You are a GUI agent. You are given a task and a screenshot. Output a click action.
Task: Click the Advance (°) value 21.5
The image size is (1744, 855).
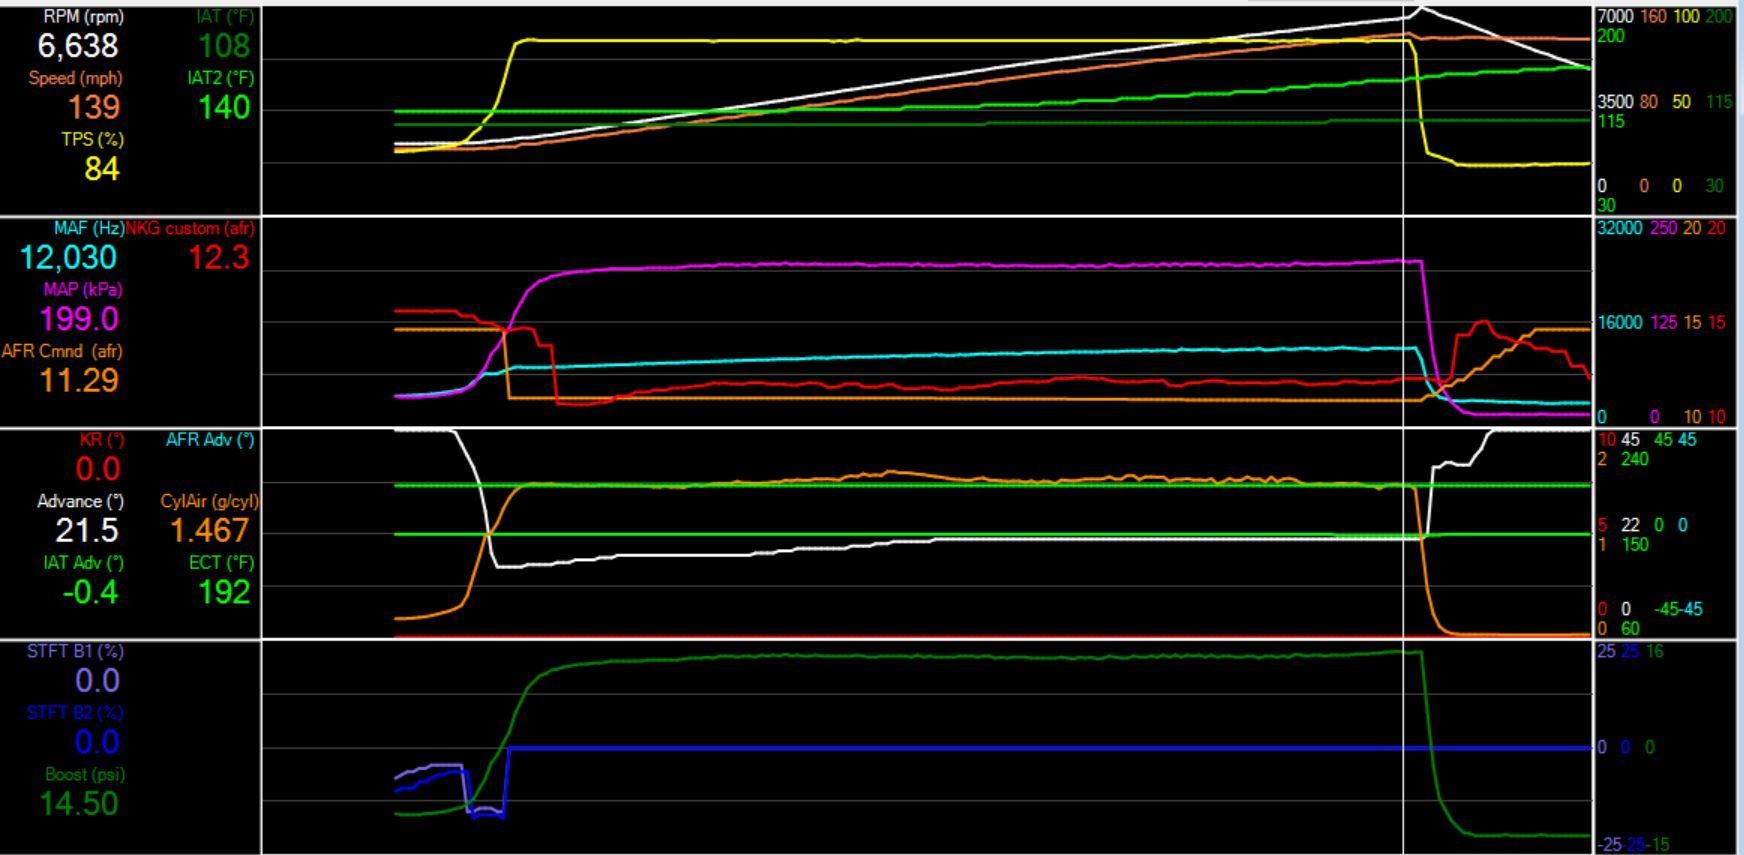pyautogui.click(x=87, y=530)
